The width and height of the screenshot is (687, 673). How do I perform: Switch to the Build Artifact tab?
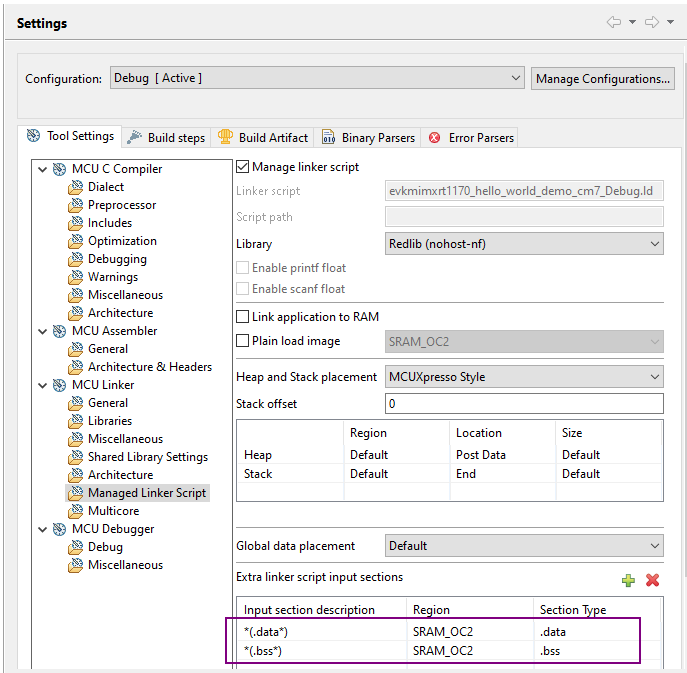[263, 138]
